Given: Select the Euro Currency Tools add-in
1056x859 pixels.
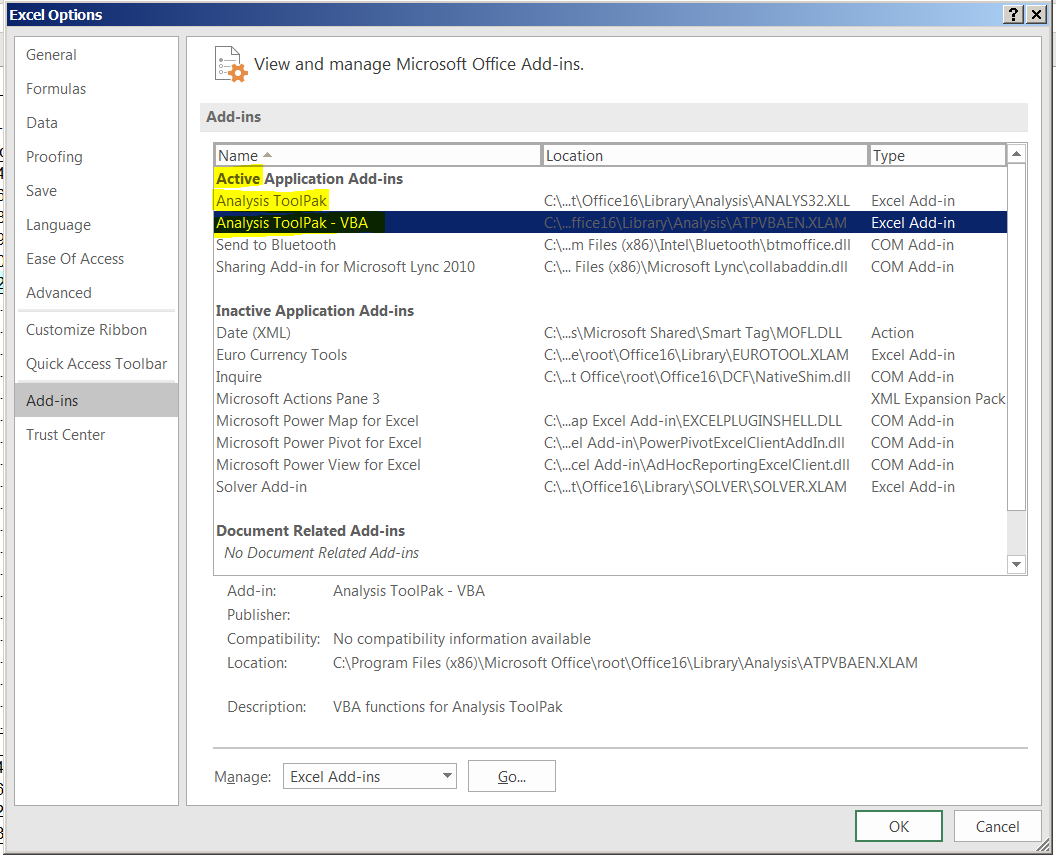Looking at the screenshot, I should (x=610, y=355).
